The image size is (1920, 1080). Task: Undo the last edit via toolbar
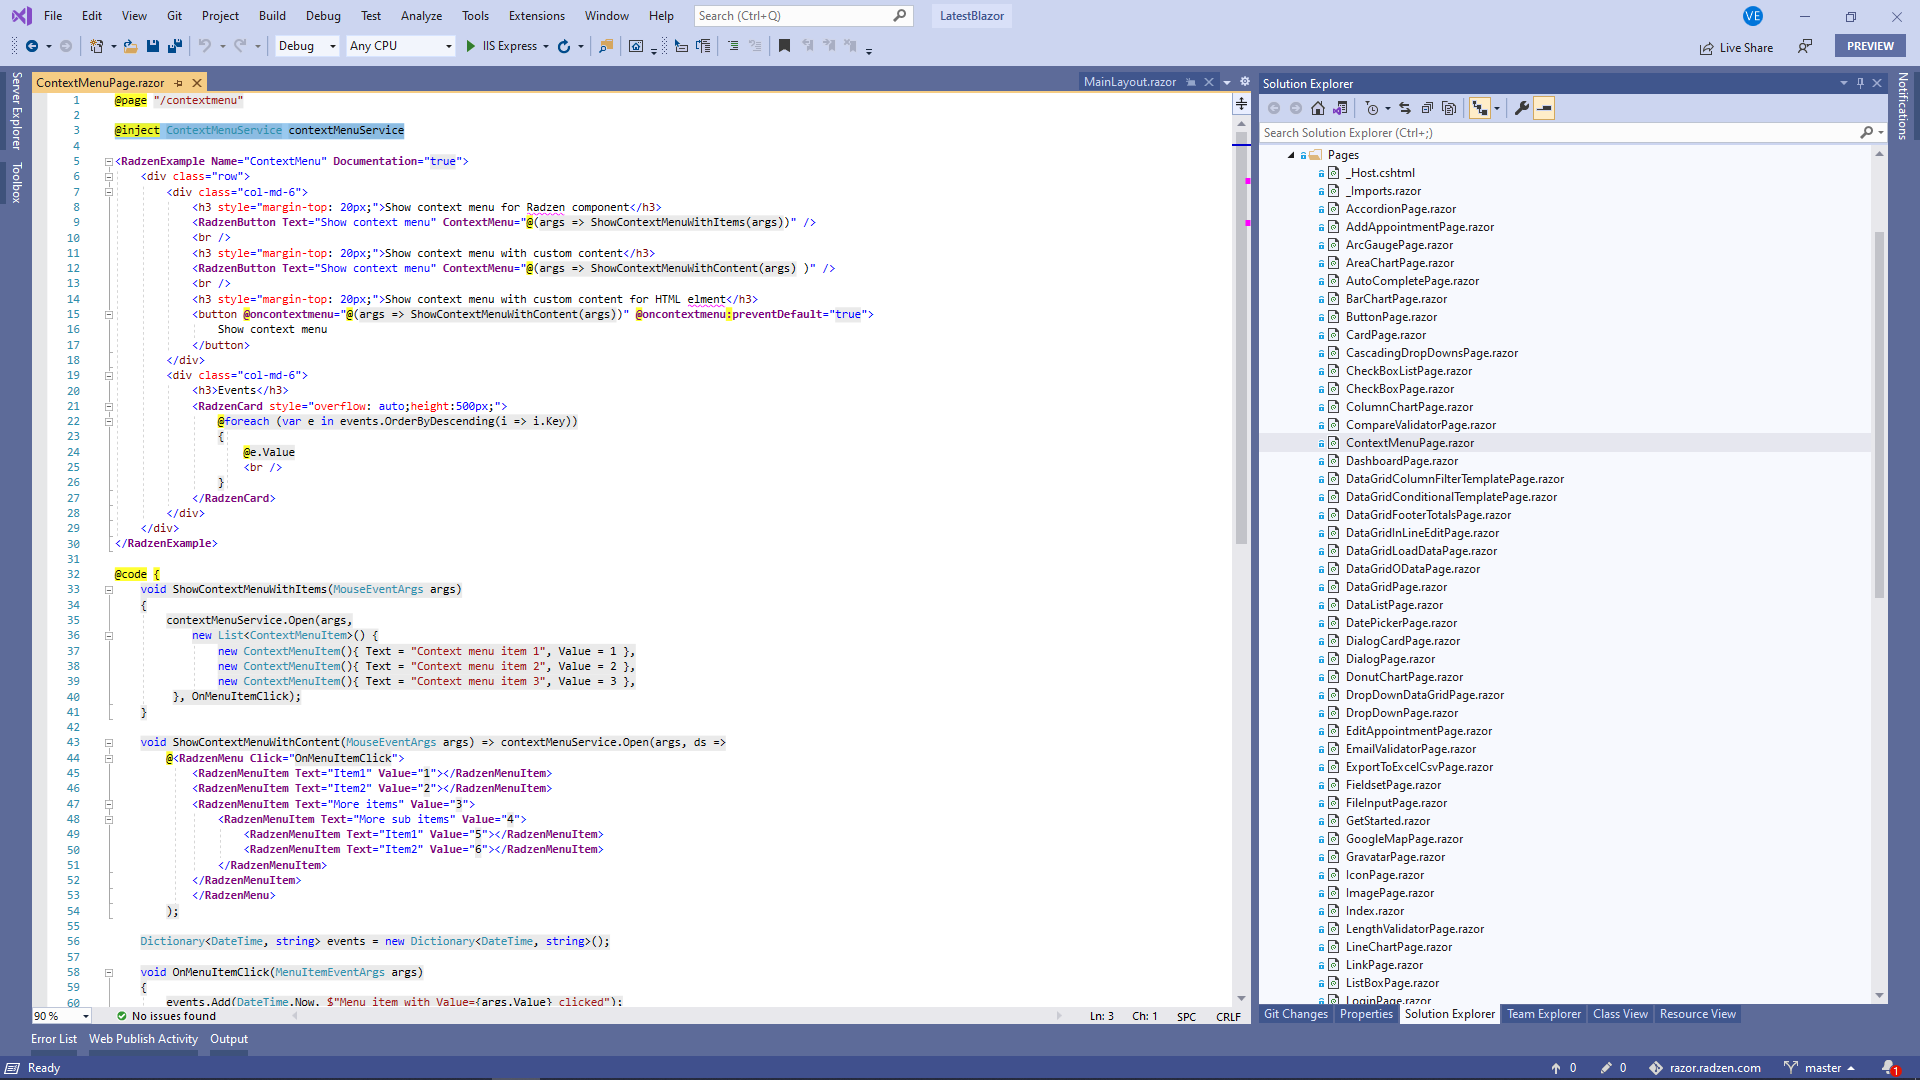coord(205,46)
